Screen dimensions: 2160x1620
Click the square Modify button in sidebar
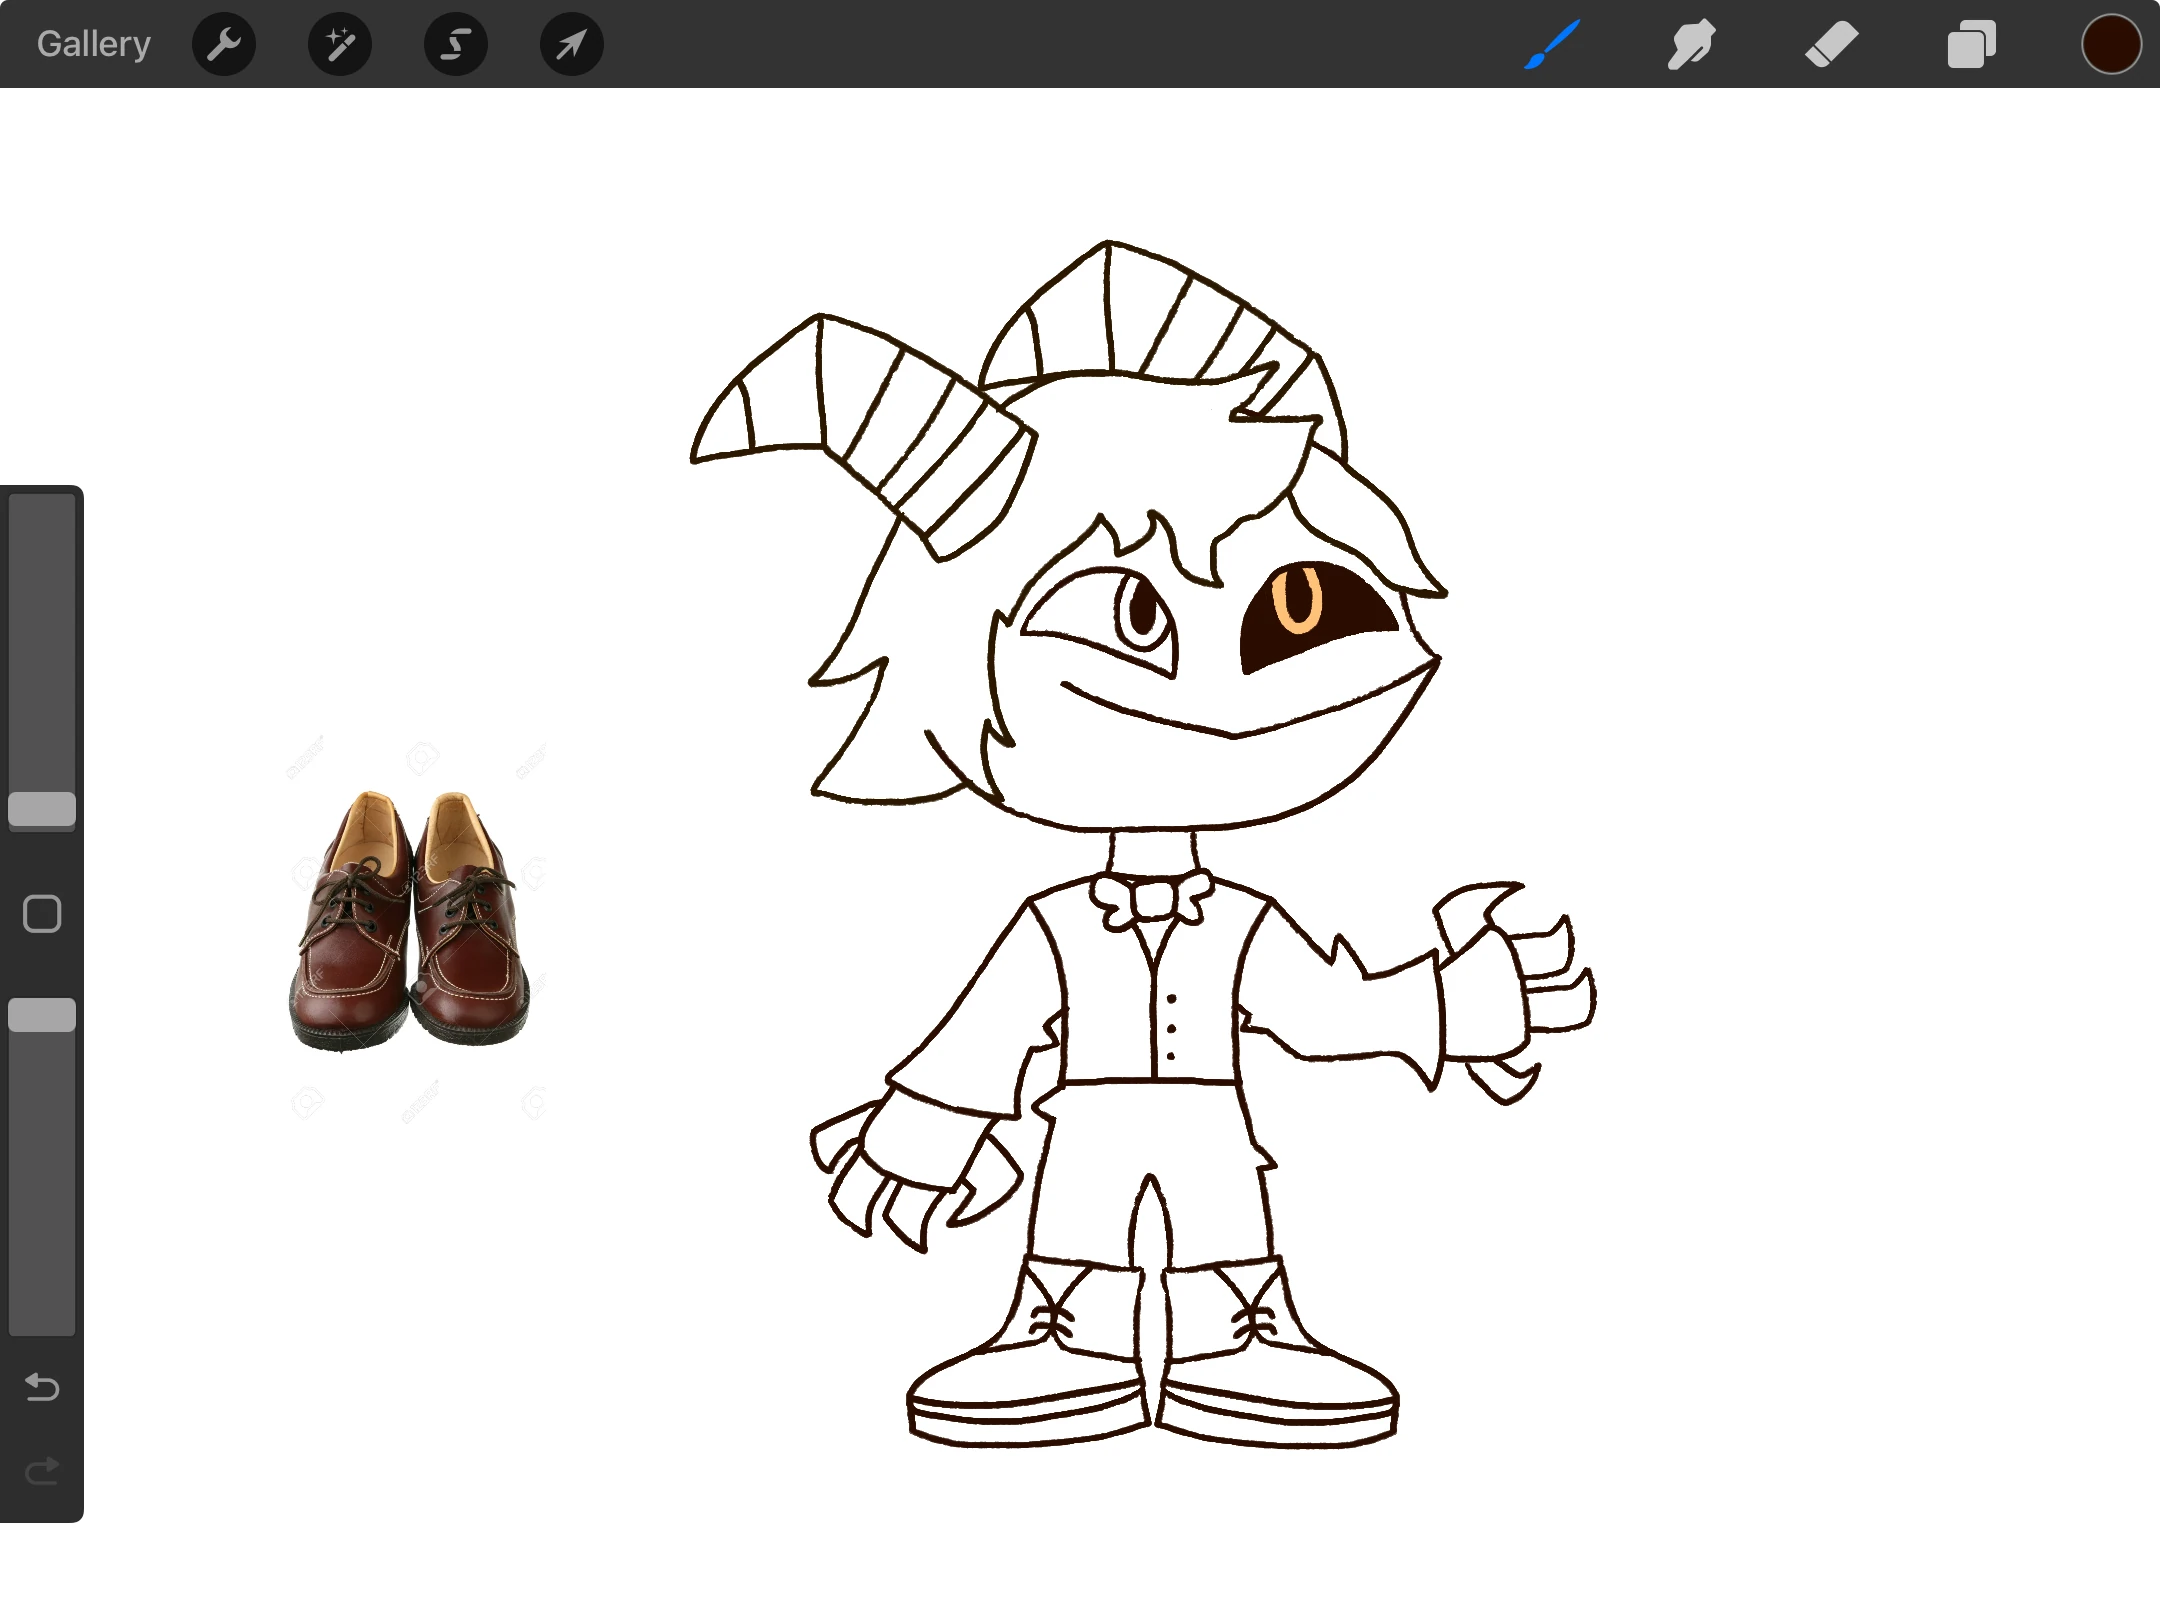[x=42, y=913]
